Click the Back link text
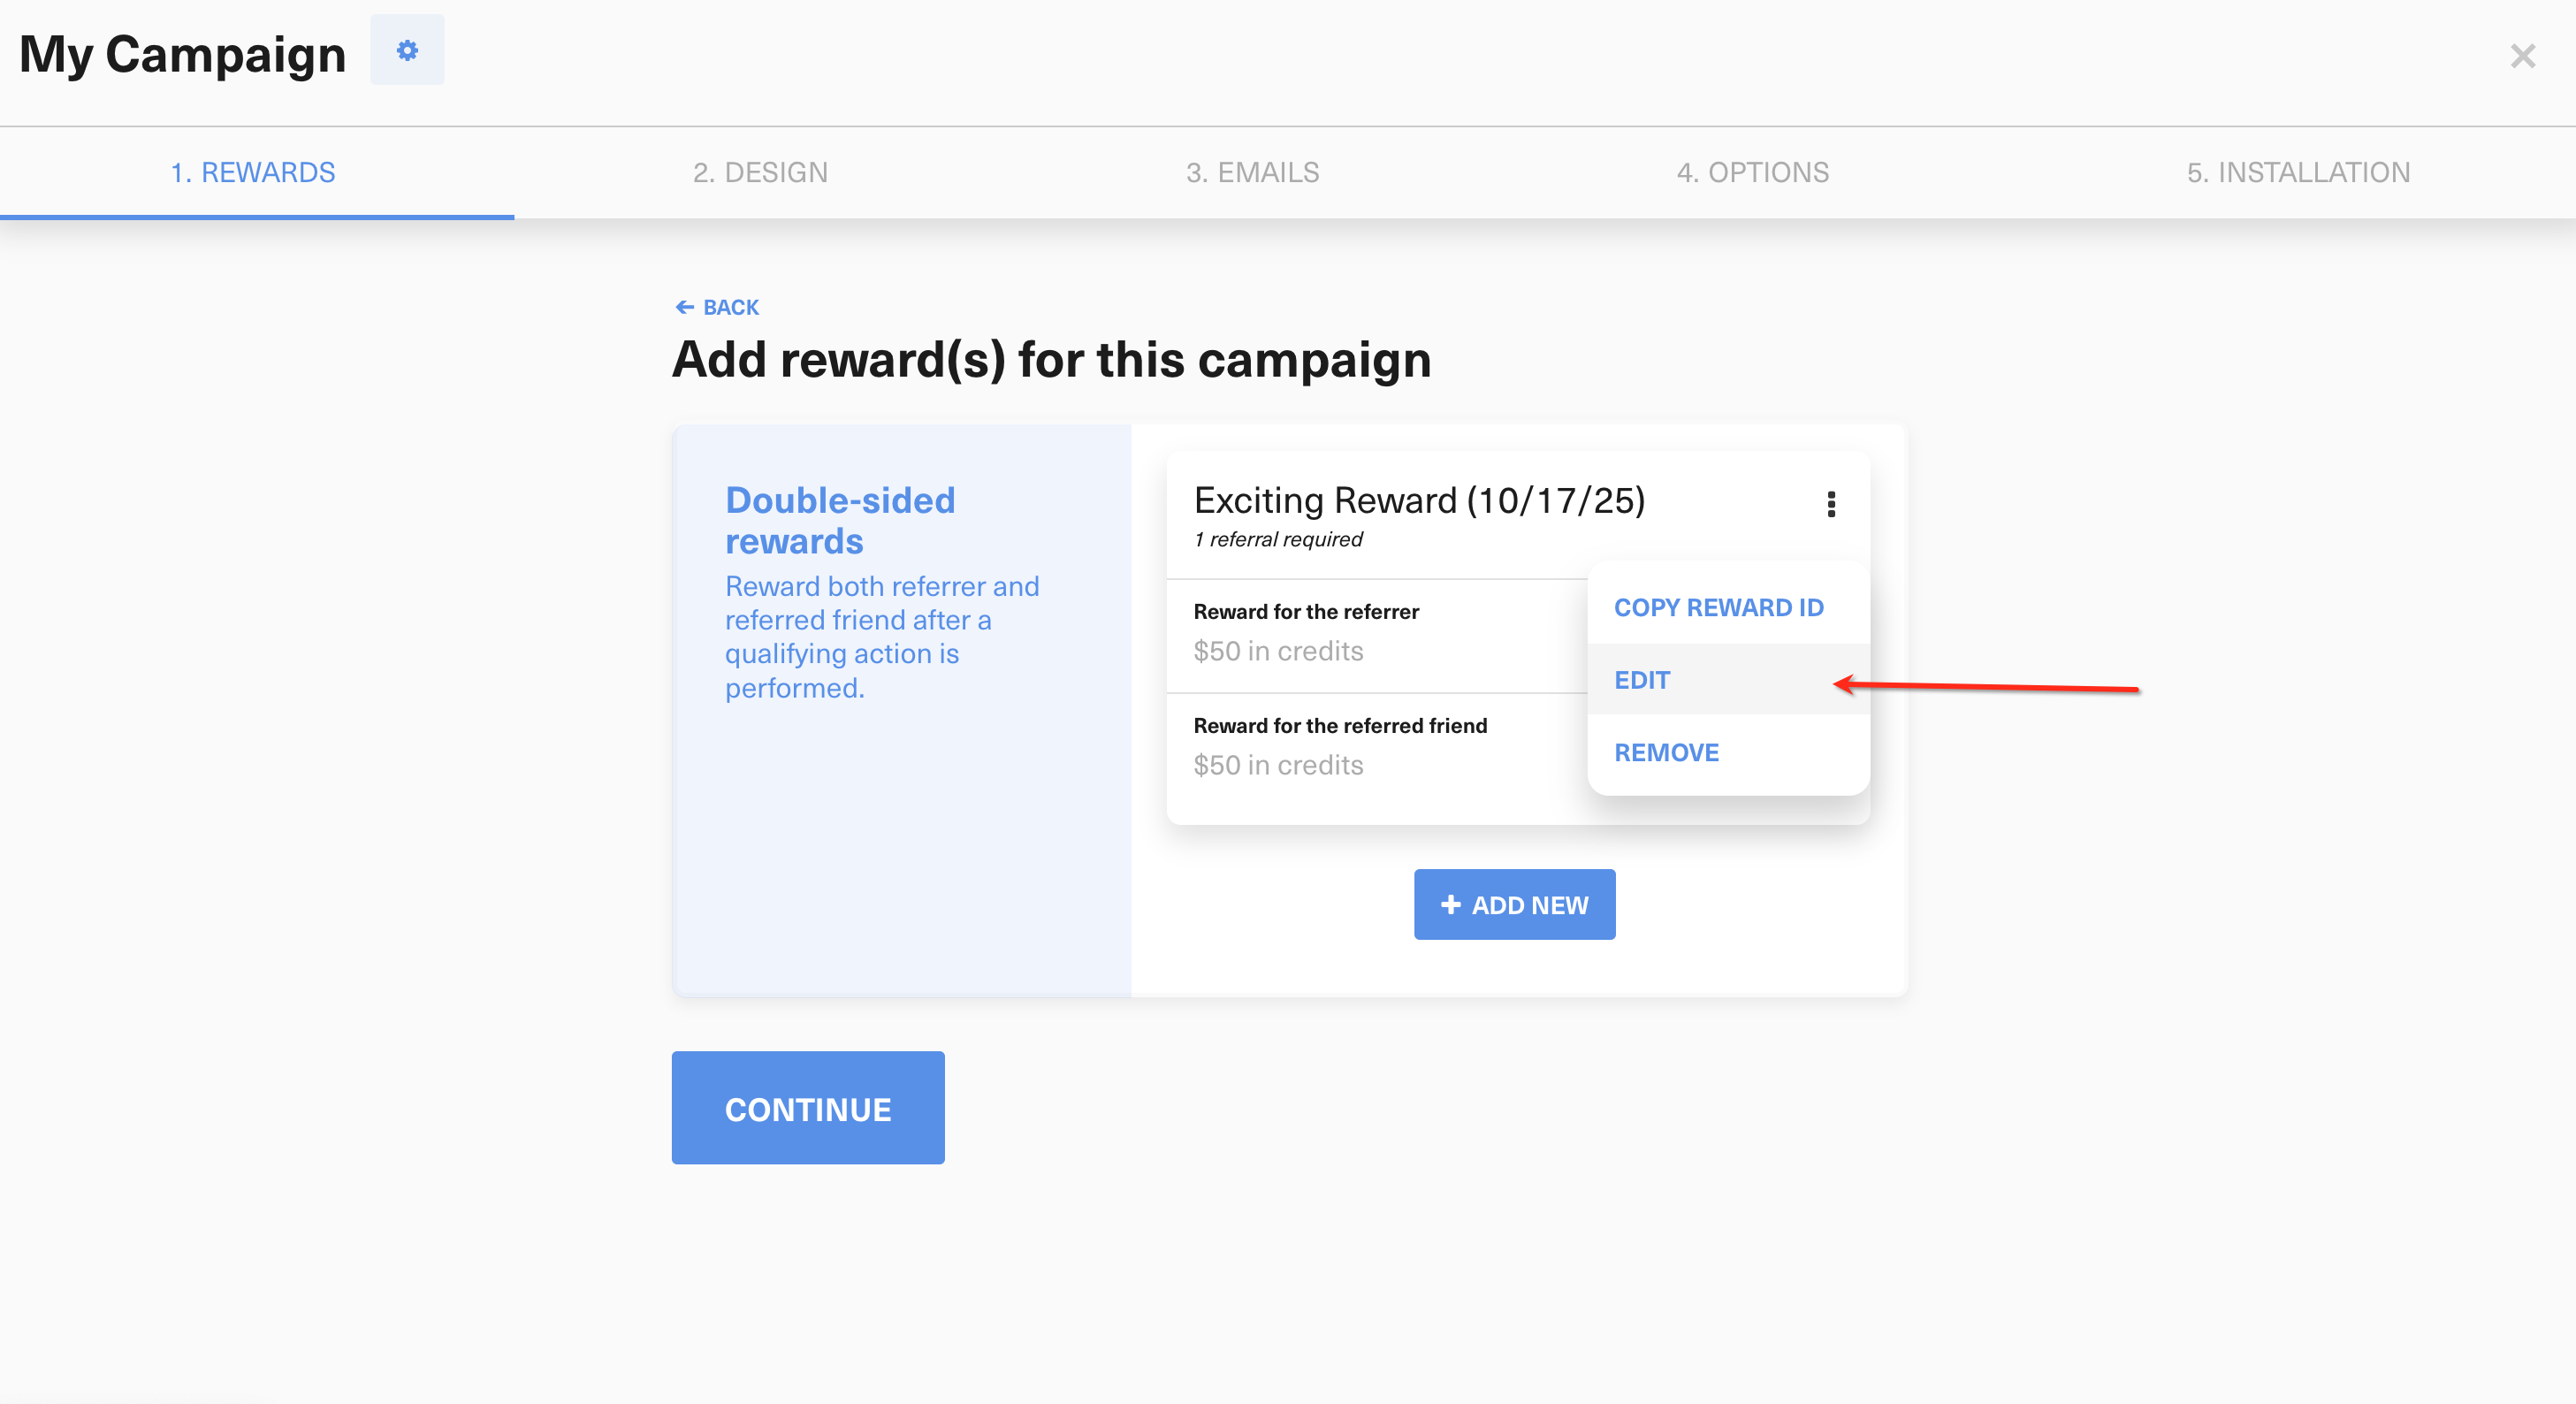This screenshot has width=2576, height=1404. coord(730,307)
